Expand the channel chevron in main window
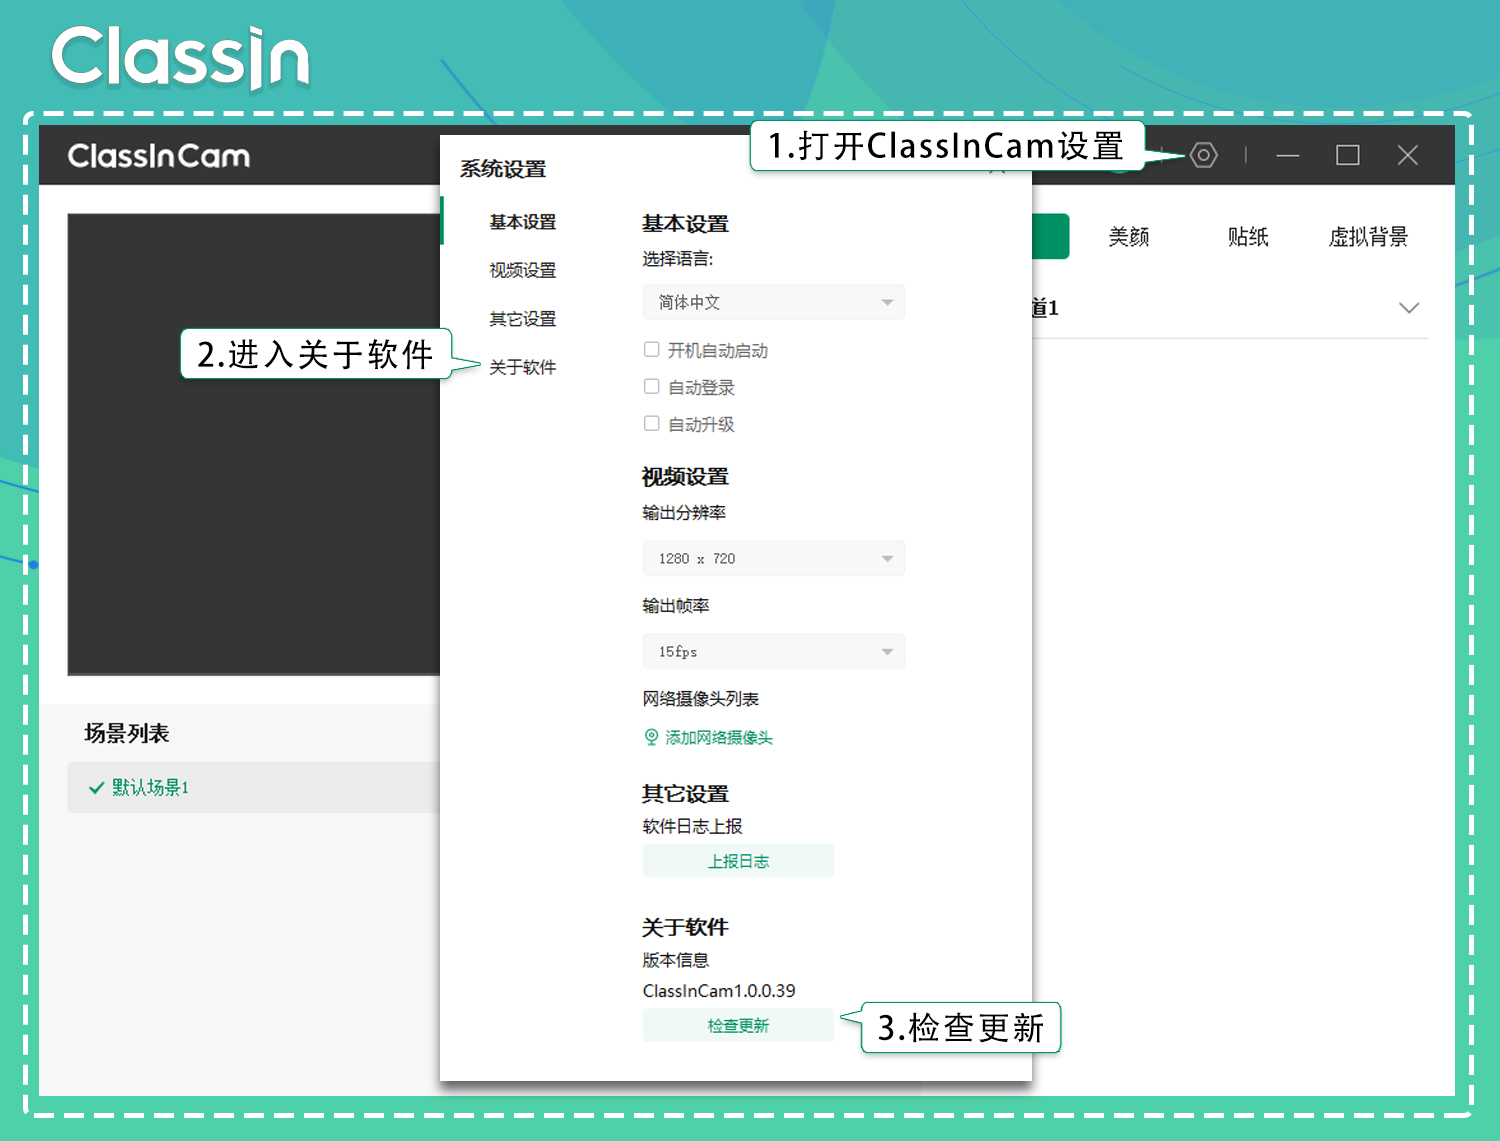Viewport: 1500px width, 1141px height. click(x=1409, y=307)
